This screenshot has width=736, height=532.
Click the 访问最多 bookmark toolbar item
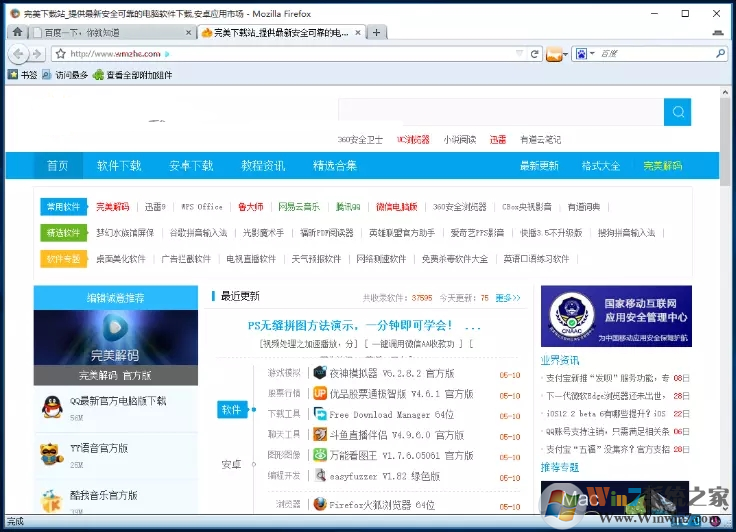coord(65,74)
